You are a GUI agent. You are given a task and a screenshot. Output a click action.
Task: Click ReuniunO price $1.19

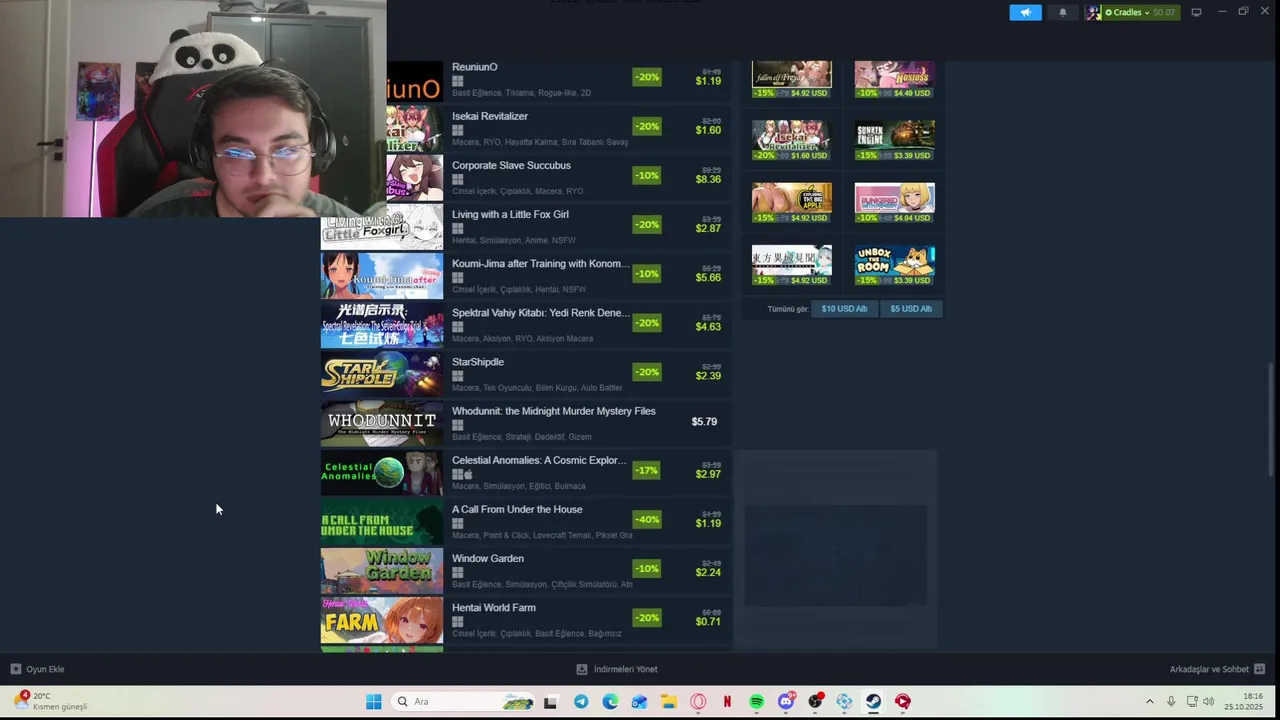point(708,81)
